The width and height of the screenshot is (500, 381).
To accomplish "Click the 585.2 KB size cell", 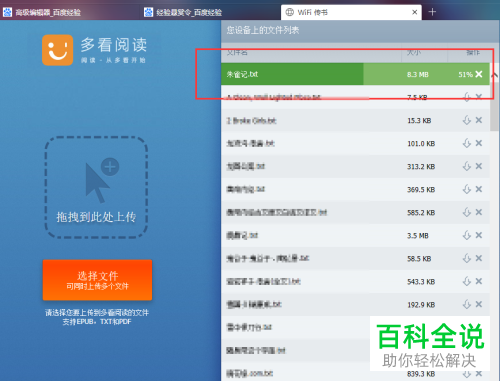I will (421, 213).
